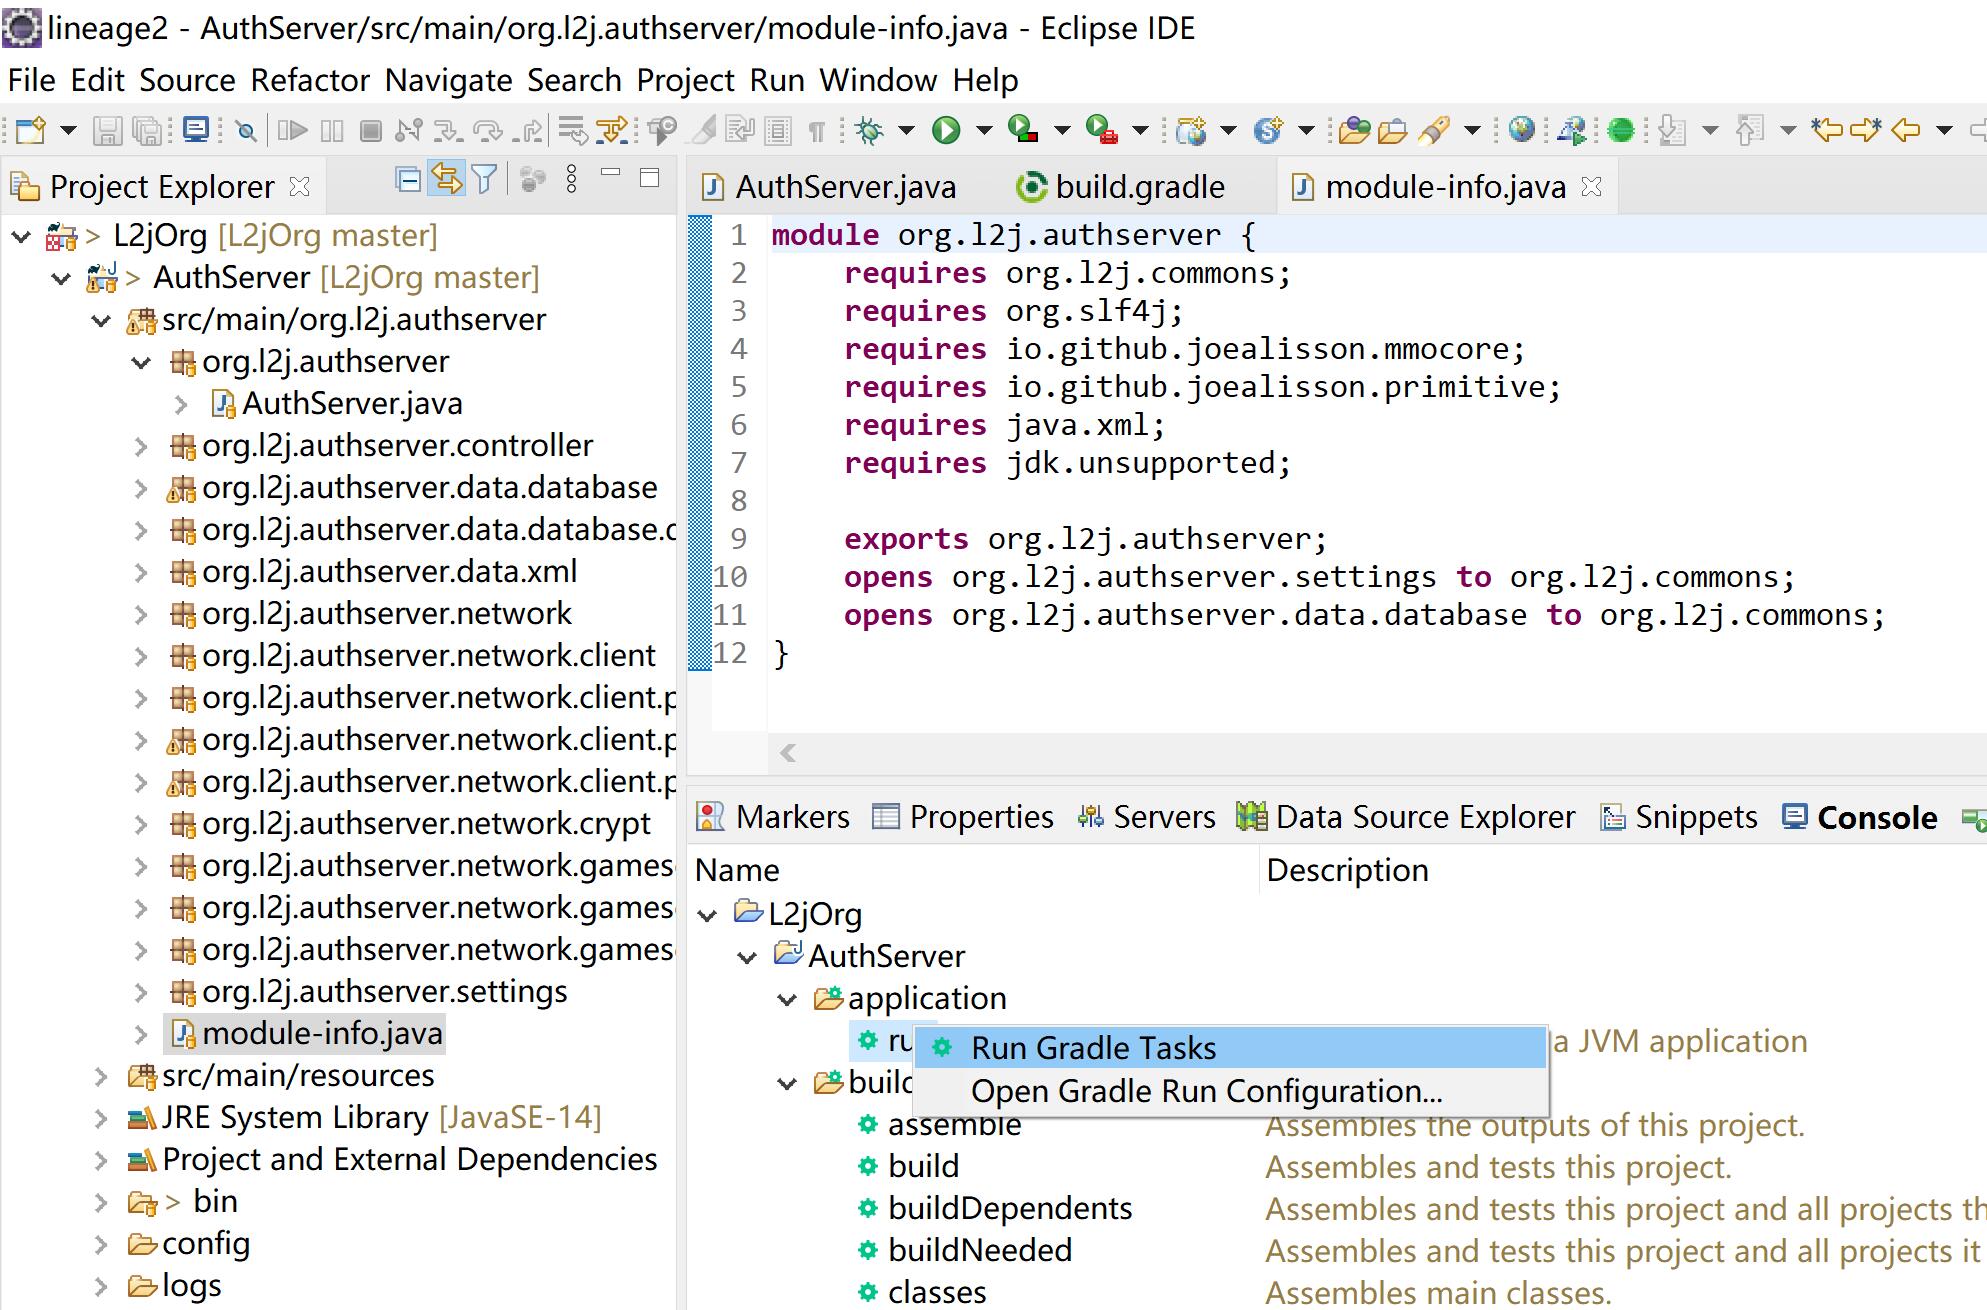This screenshot has height=1310, width=1987.
Task: Click the Step Return icon
Action: (x=527, y=130)
